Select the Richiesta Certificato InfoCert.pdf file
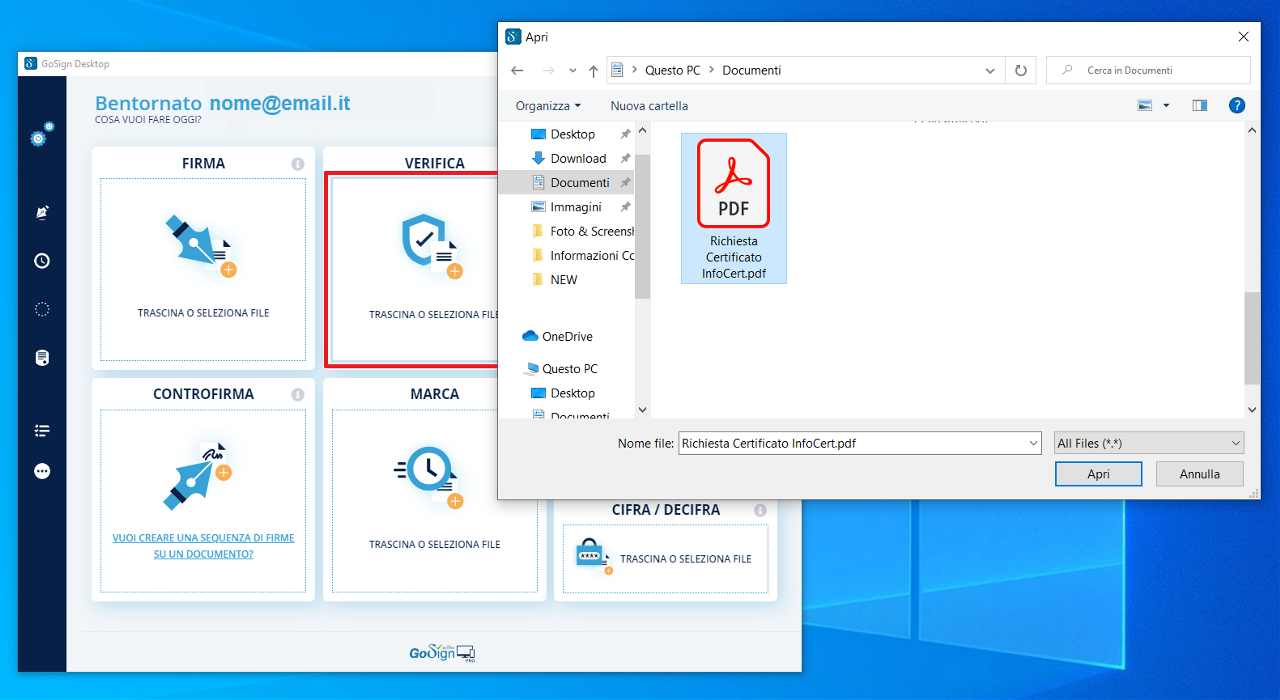1280x700 pixels. pos(734,208)
